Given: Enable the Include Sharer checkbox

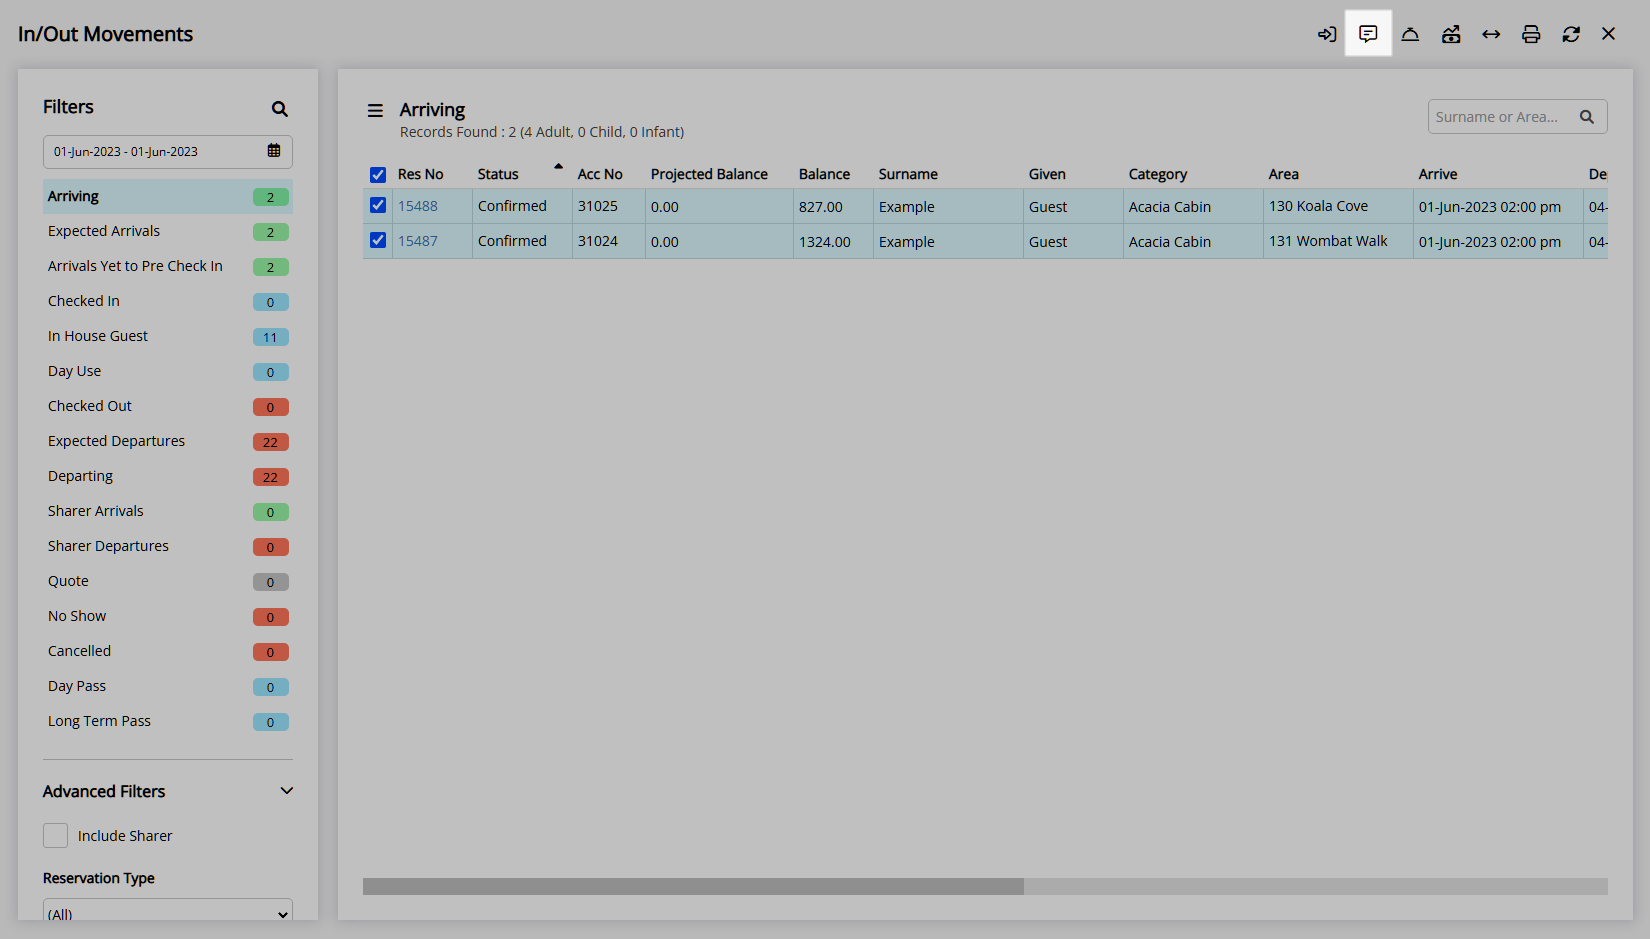Looking at the screenshot, I should pyautogui.click(x=56, y=835).
